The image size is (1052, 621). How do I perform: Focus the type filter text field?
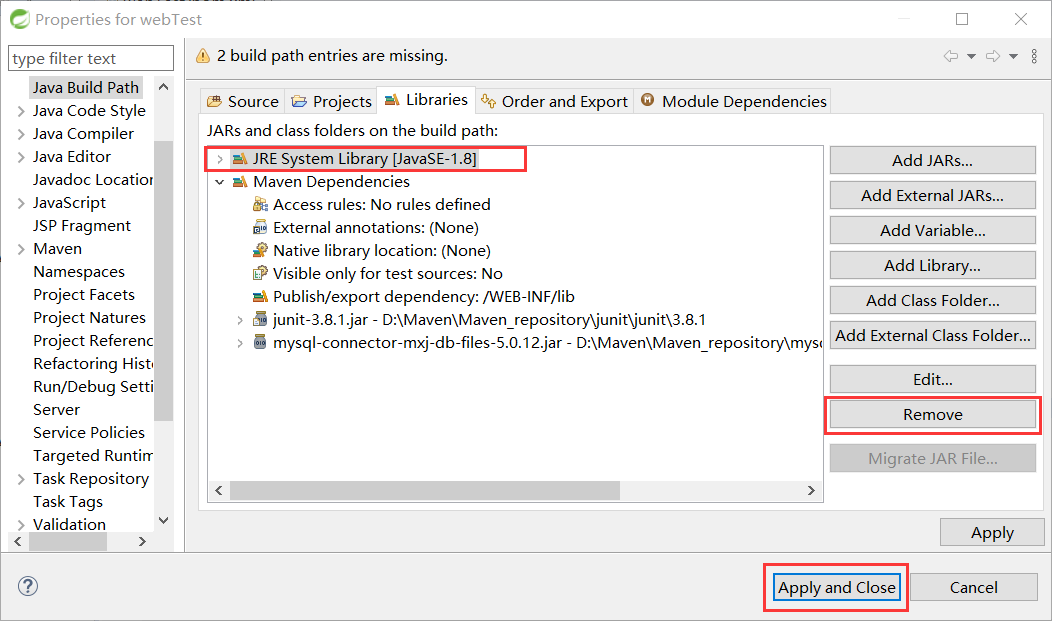click(x=91, y=58)
